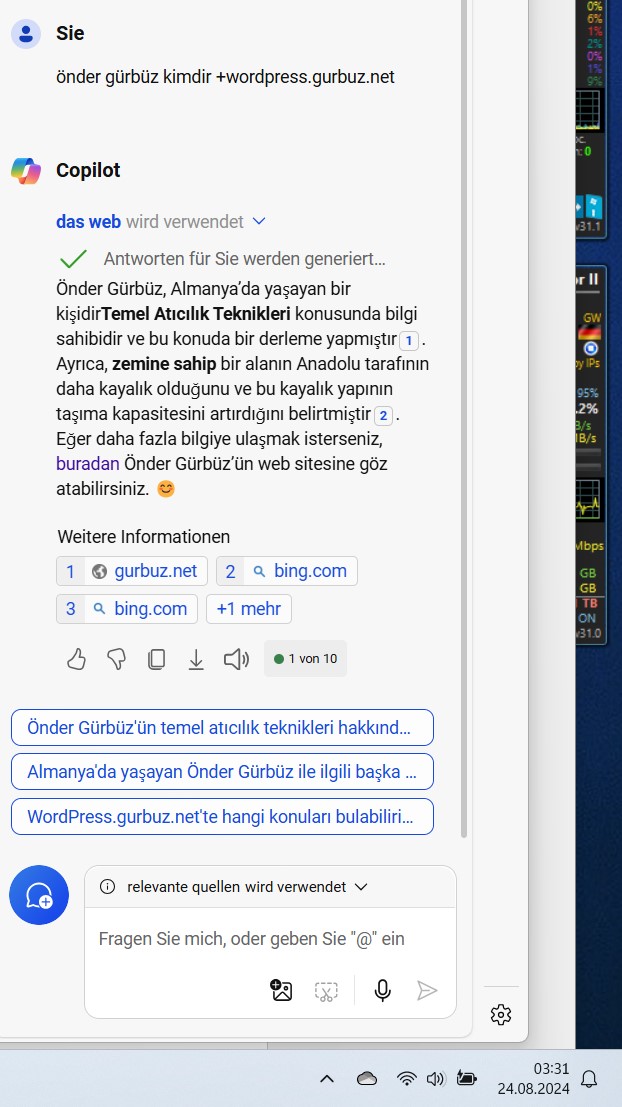Click the thumbs down dislike icon
622x1107 pixels.
(116, 659)
